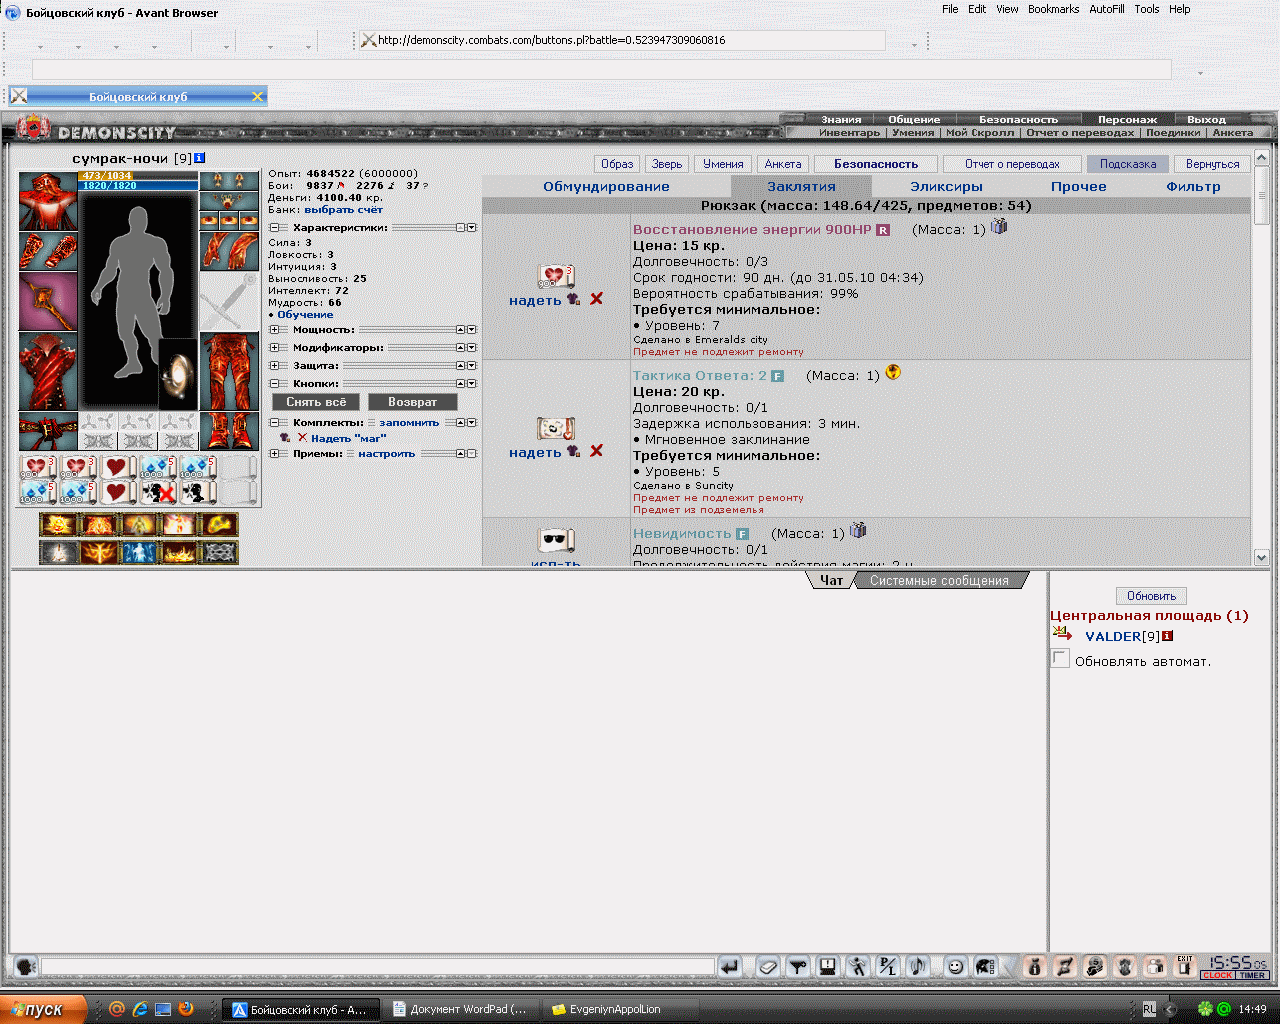Click the blue mana bar 1820/1820
This screenshot has width=1280, height=1024.
coord(138,186)
